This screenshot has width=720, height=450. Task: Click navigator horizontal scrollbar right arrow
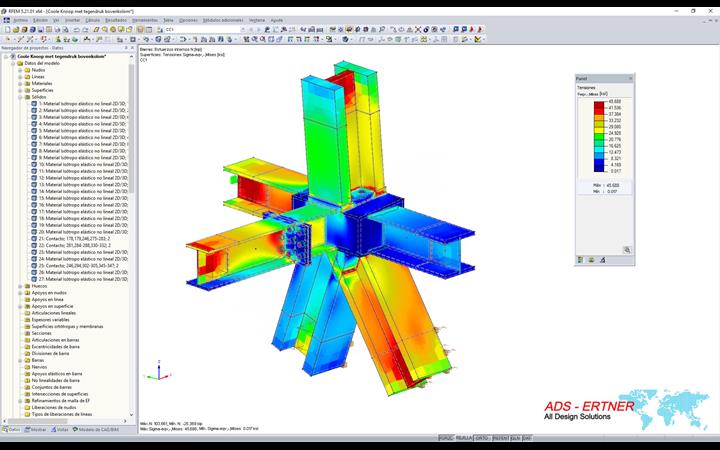pos(125,421)
